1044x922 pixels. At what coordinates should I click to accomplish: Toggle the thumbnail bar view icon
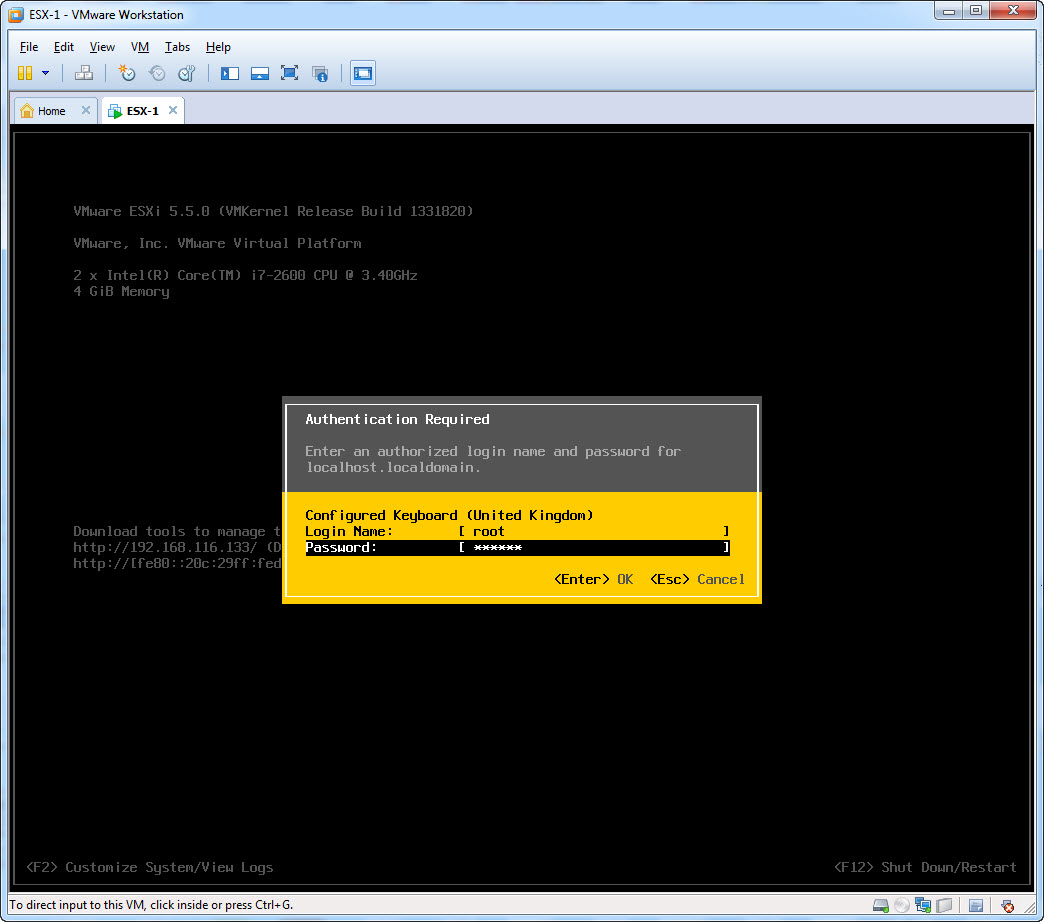[260, 73]
